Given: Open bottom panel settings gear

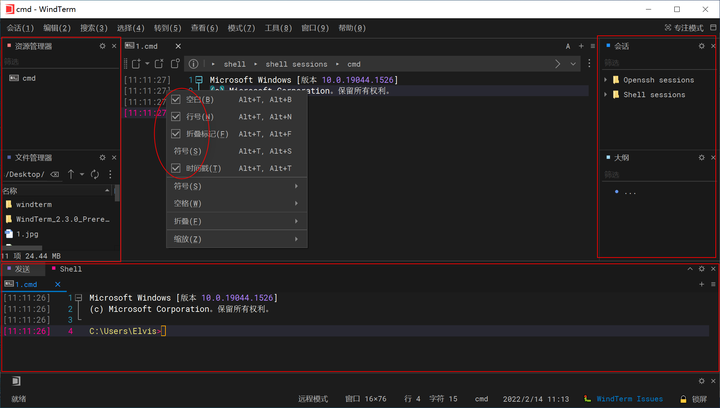Looking at the screenshot, I should (702, 269).
